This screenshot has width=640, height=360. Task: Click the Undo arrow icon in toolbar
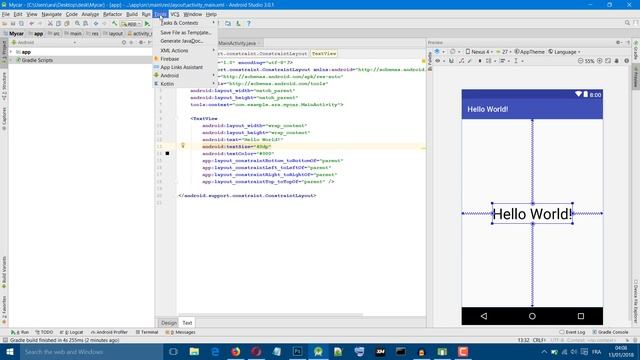pyautogui.click(x=31, y=24)
